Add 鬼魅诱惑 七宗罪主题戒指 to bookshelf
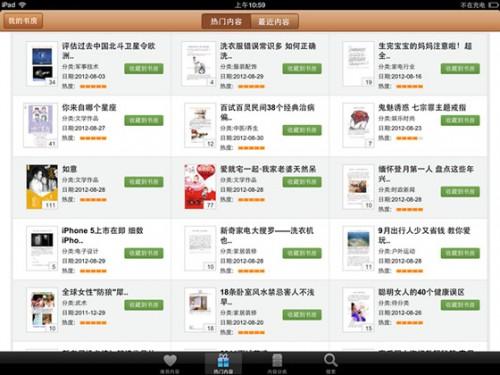 tap(460, 120)
